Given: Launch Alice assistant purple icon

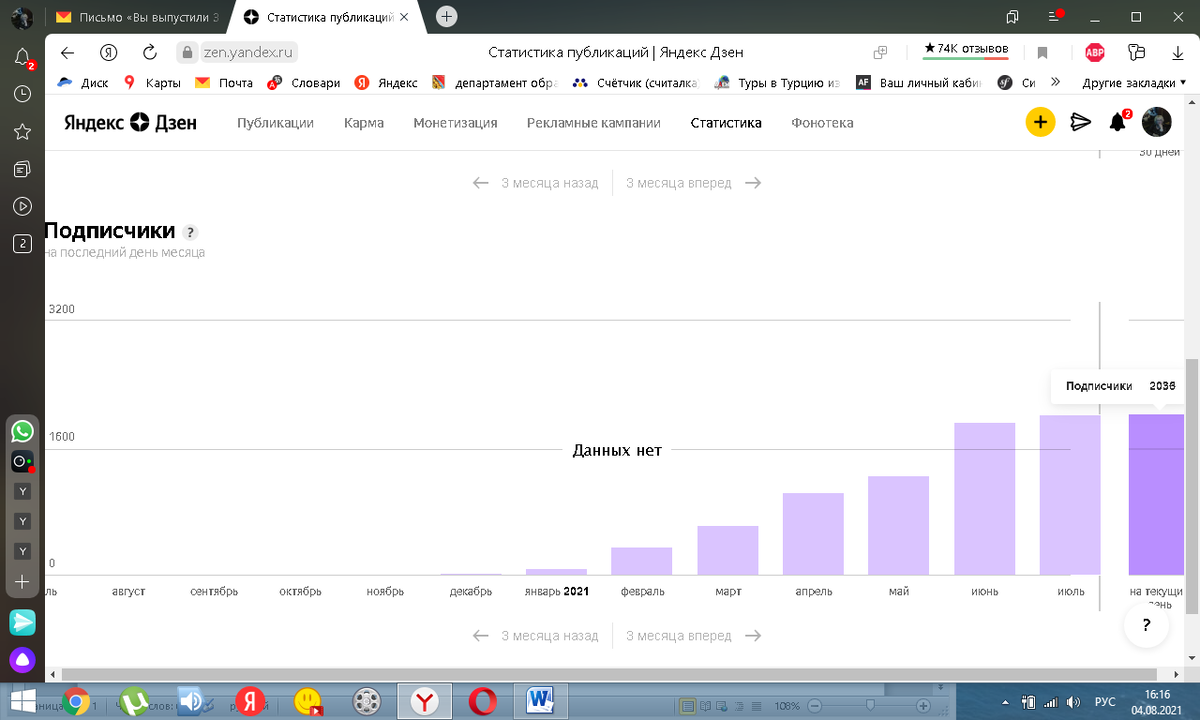Looking at the screenshot, I should (22, 660).
